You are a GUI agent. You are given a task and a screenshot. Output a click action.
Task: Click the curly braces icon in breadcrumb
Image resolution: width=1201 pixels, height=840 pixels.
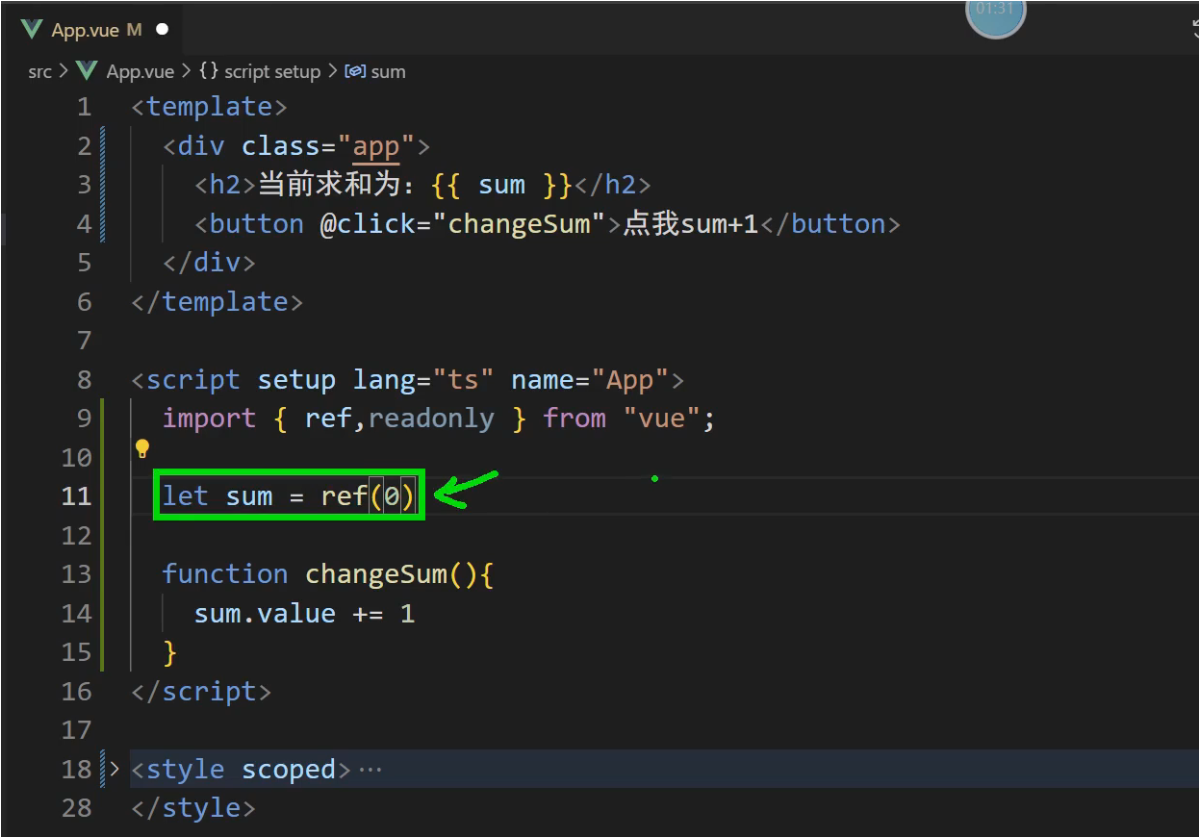point(209,72)
